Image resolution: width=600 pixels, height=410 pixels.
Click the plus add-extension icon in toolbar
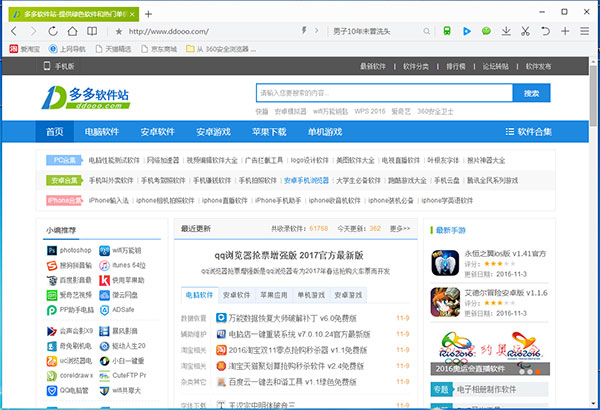(565, 31)
